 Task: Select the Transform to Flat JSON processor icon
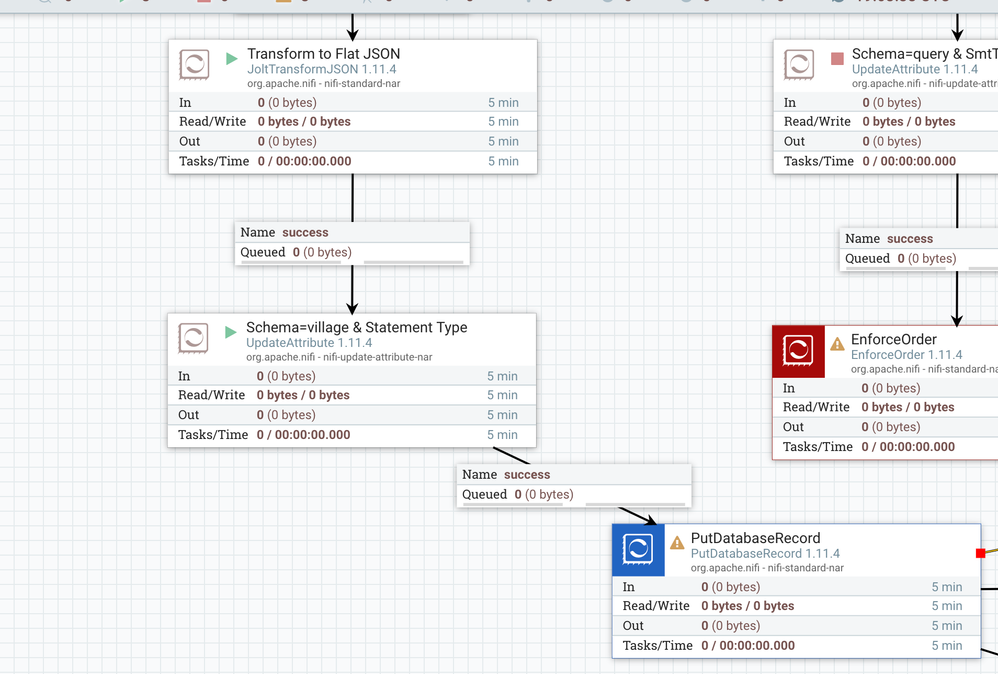point(194,65)
